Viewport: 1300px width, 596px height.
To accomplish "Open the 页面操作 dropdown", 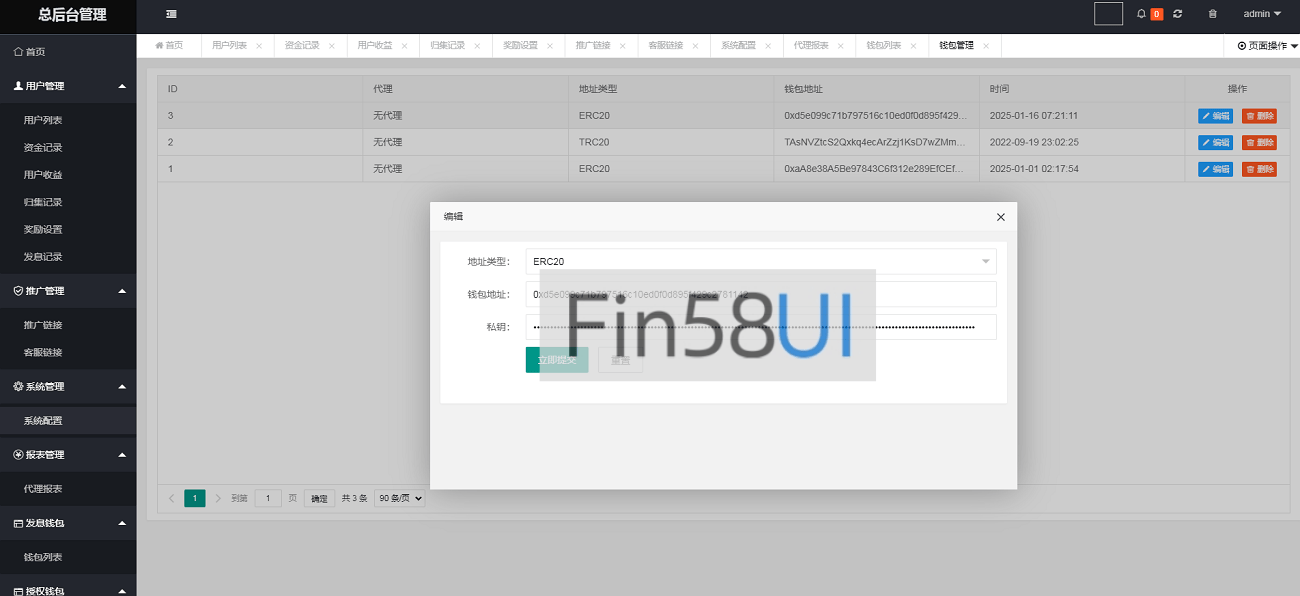I will (x=1267, y=46).
